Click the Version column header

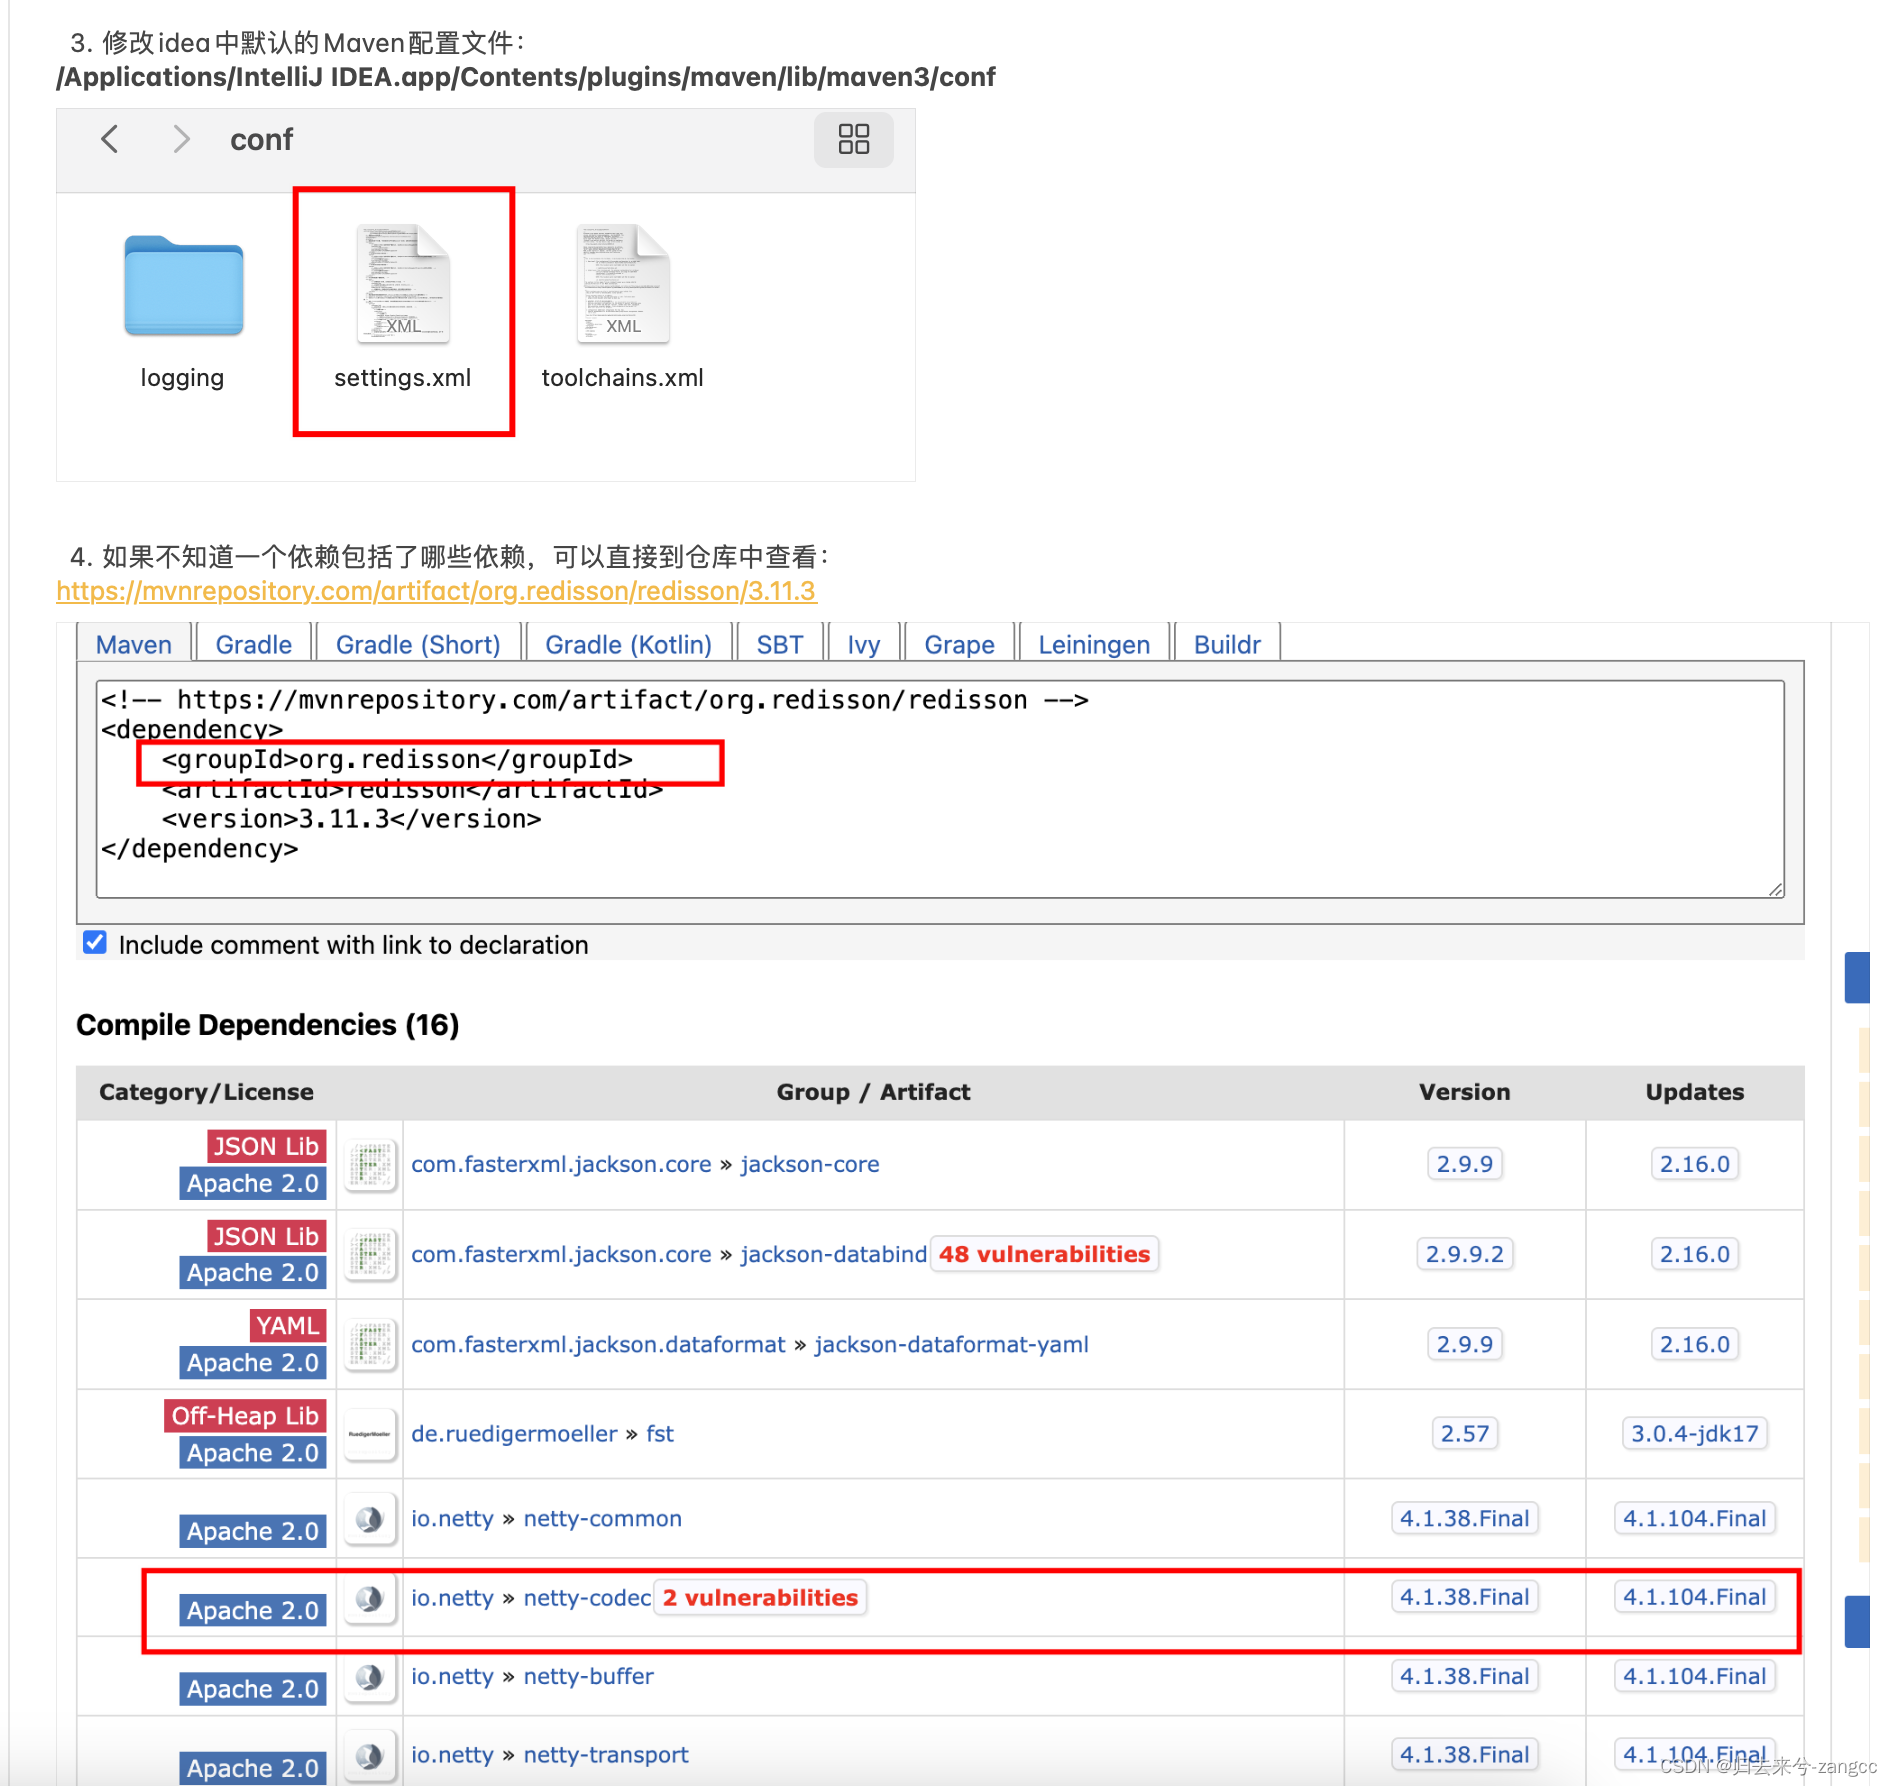pos(1464,1092)
